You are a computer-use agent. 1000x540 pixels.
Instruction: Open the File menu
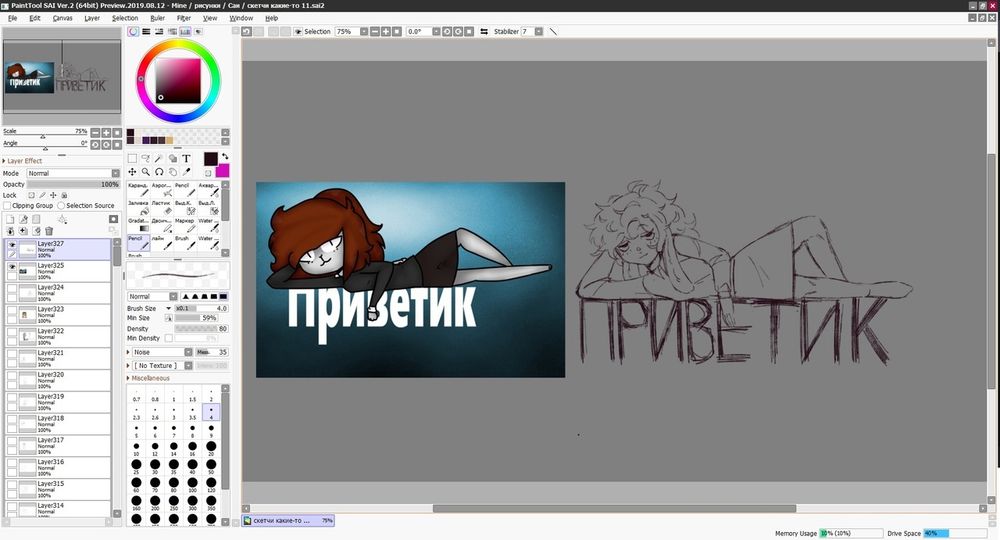[12, 18]
